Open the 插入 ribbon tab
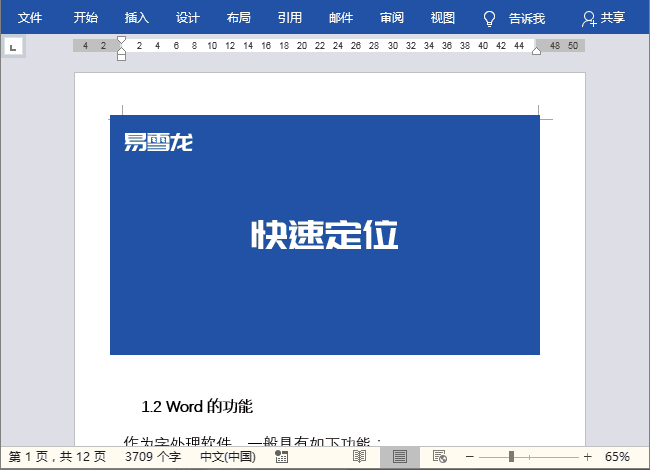The image size is (650, 470). click(137, 18)
